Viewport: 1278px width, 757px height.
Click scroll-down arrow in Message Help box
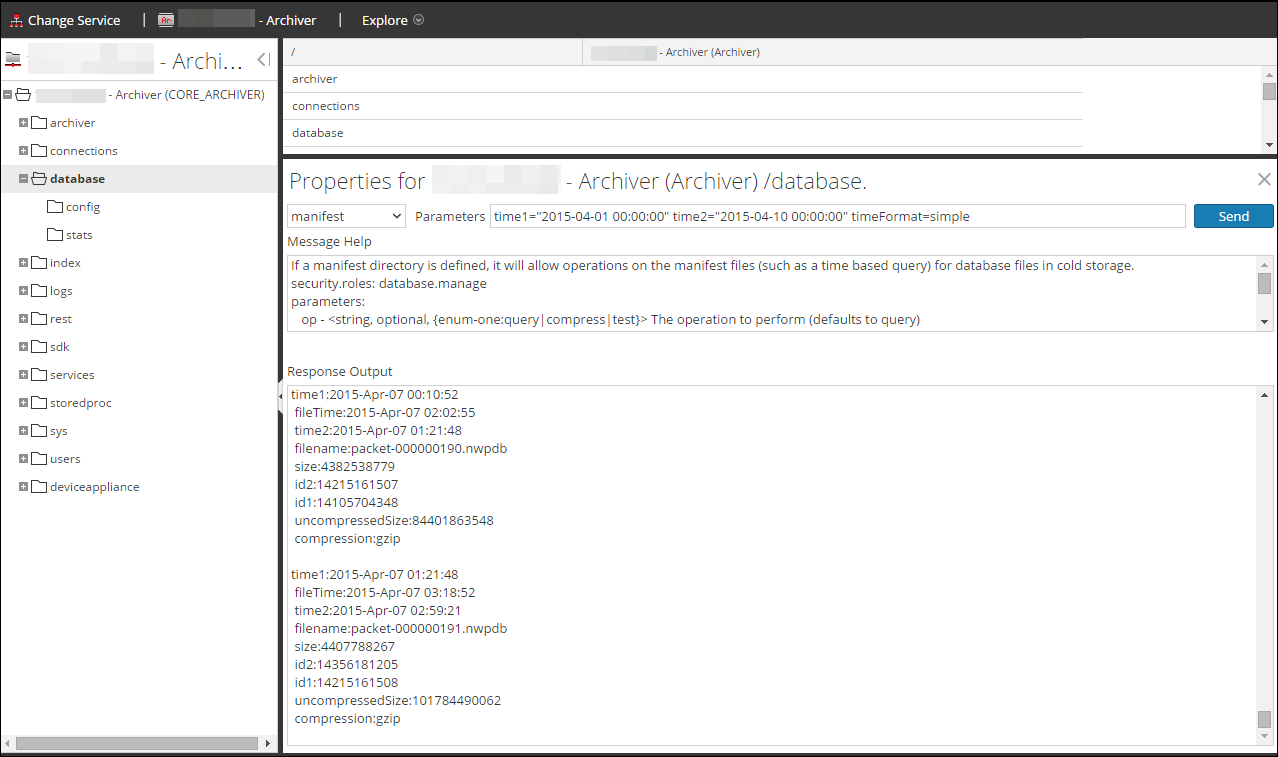[x=1265, y=322]
